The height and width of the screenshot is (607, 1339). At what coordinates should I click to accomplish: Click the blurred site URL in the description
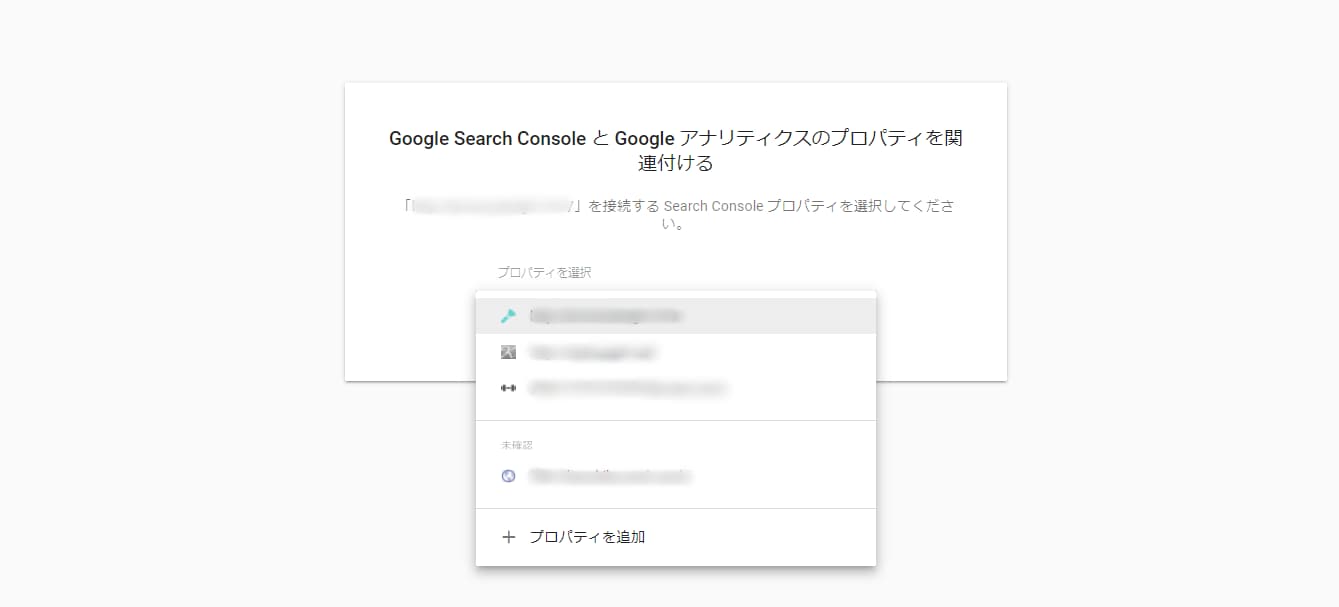(x=491, y=206)
